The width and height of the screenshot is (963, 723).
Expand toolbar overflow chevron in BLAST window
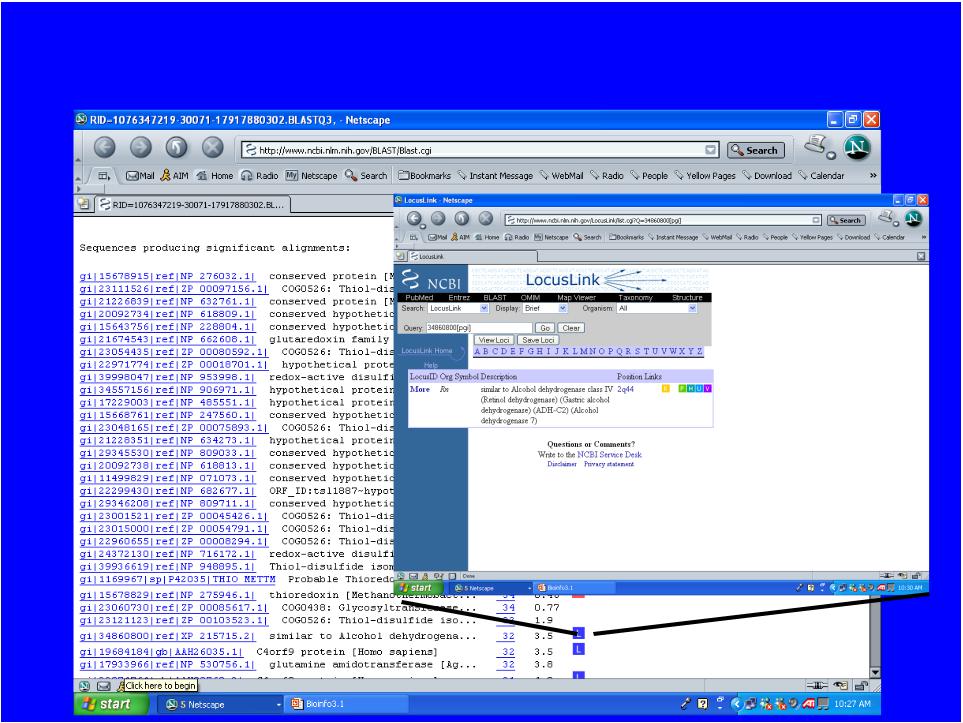coord(873,176)
